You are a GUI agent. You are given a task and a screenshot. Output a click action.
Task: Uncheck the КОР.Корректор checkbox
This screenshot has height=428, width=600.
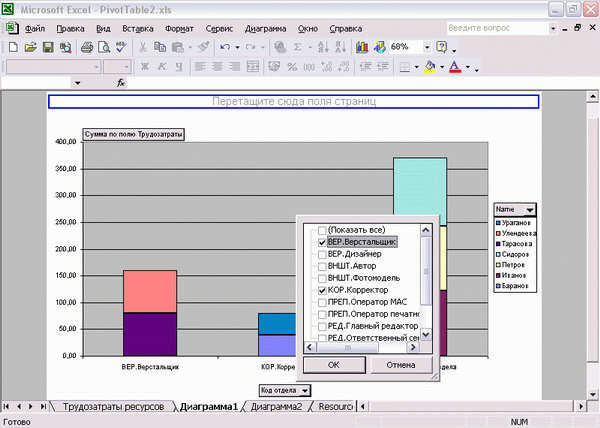322,290
